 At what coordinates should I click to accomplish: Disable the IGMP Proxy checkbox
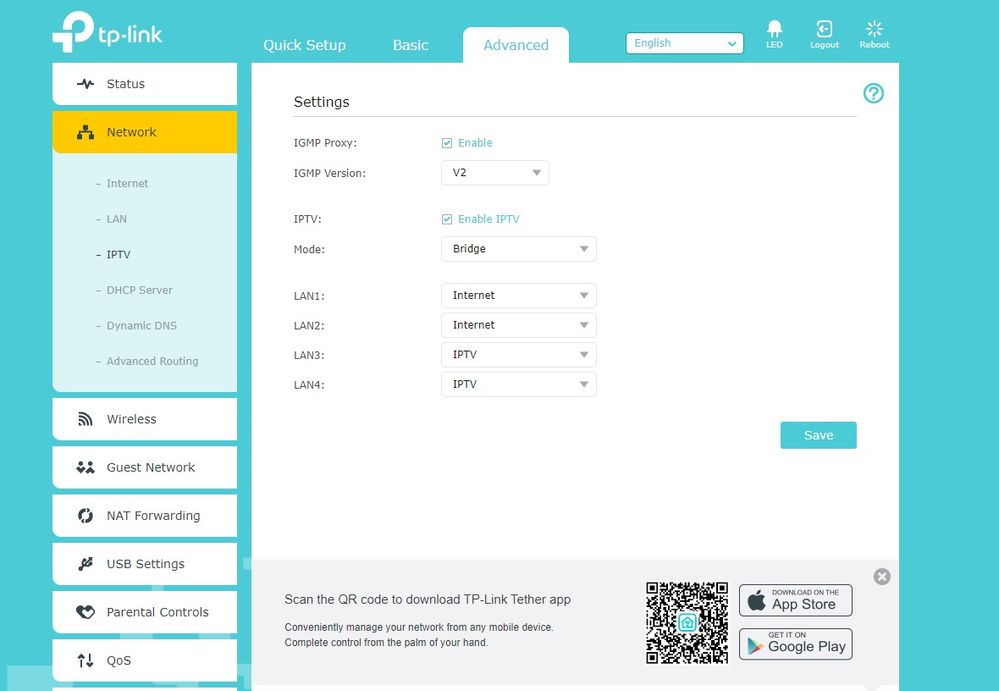click(x=447, y=143)
